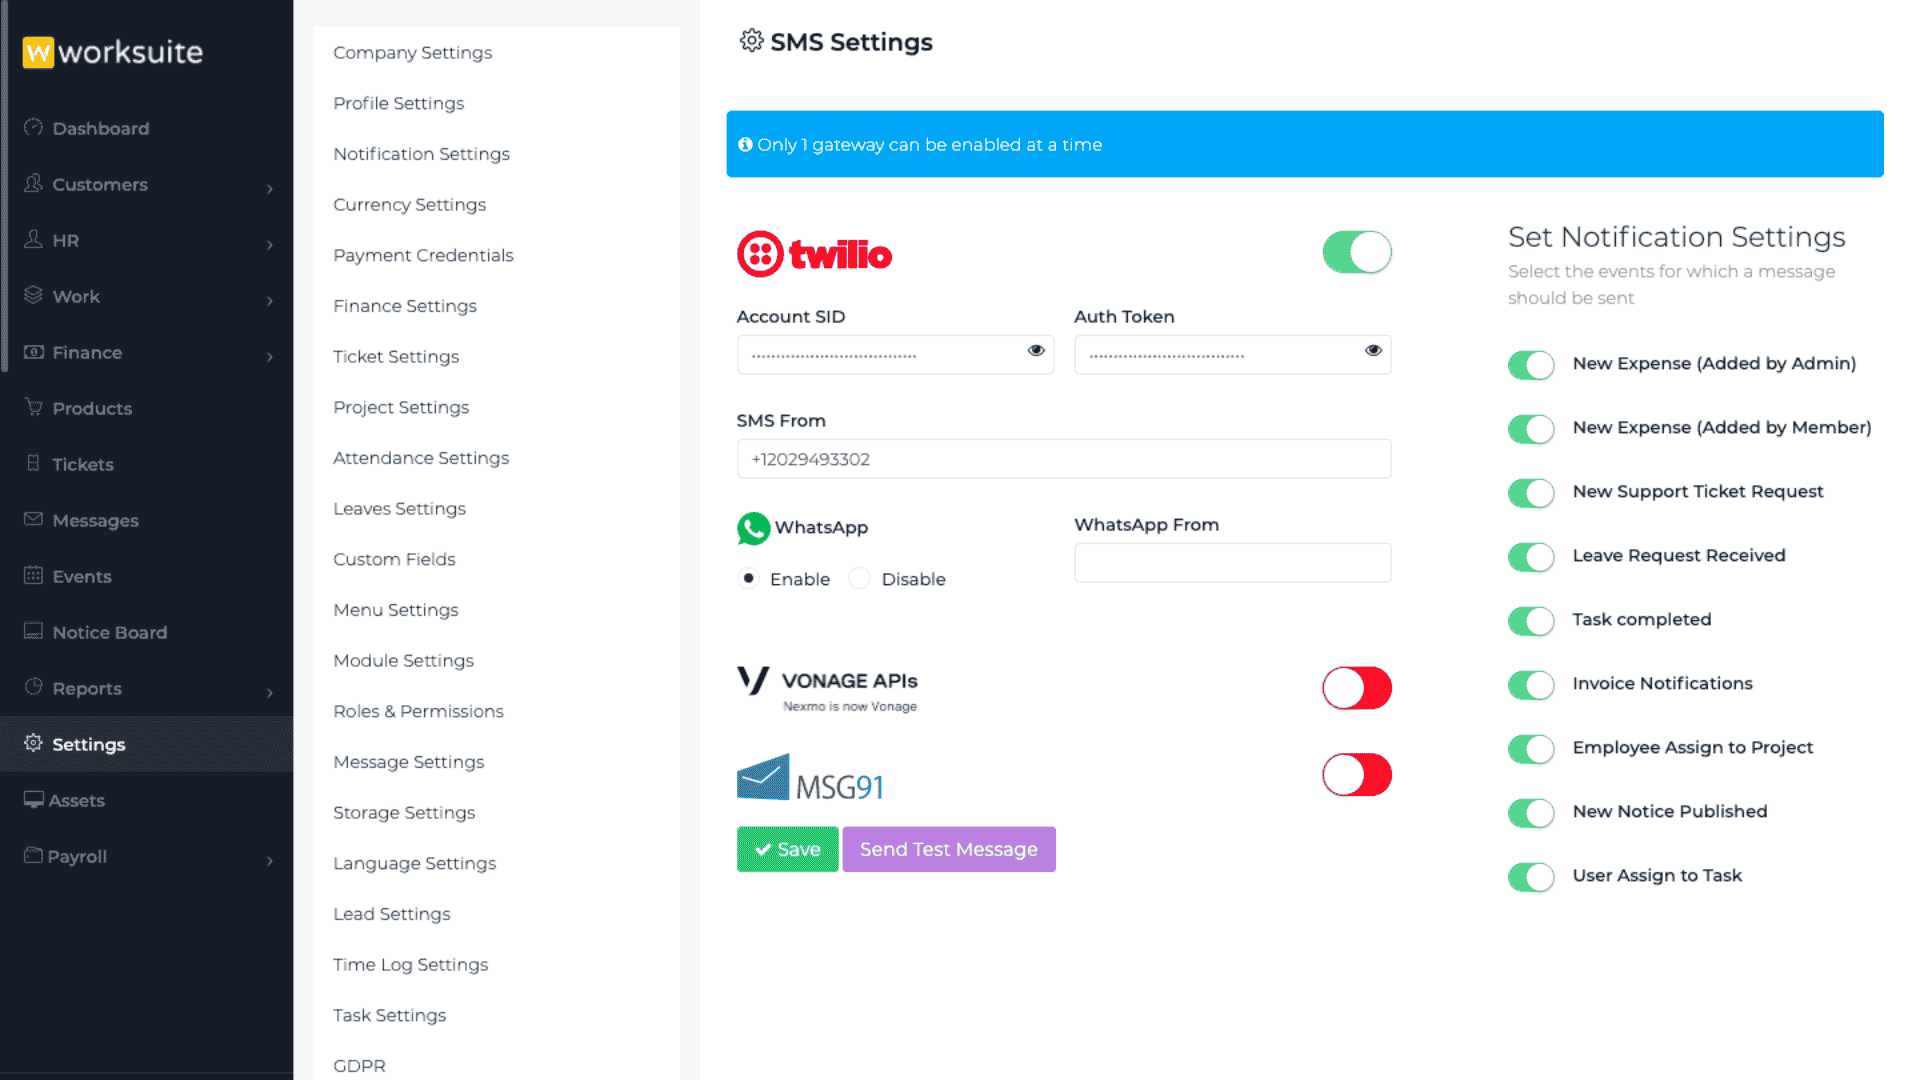
Task: Click the worksuite logo icon
Action: [38, 52]
